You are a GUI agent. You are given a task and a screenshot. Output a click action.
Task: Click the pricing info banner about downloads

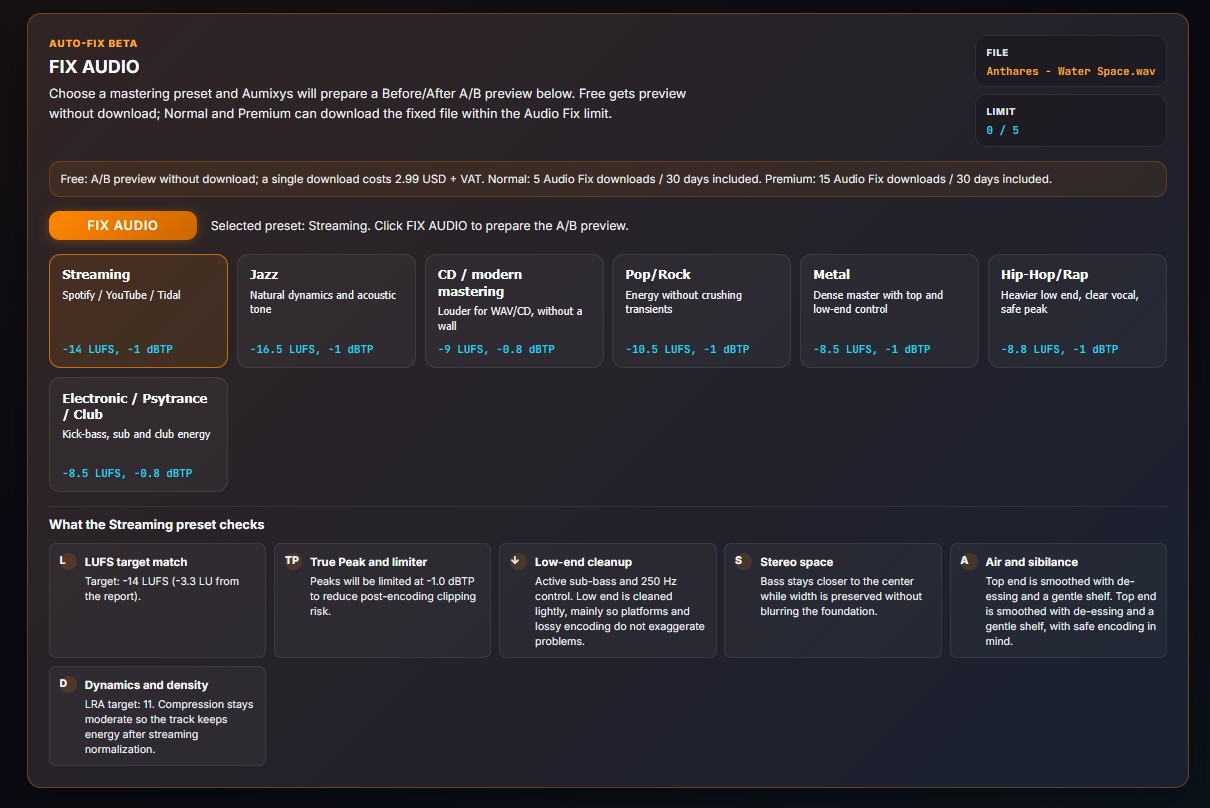tap(608, 180)
